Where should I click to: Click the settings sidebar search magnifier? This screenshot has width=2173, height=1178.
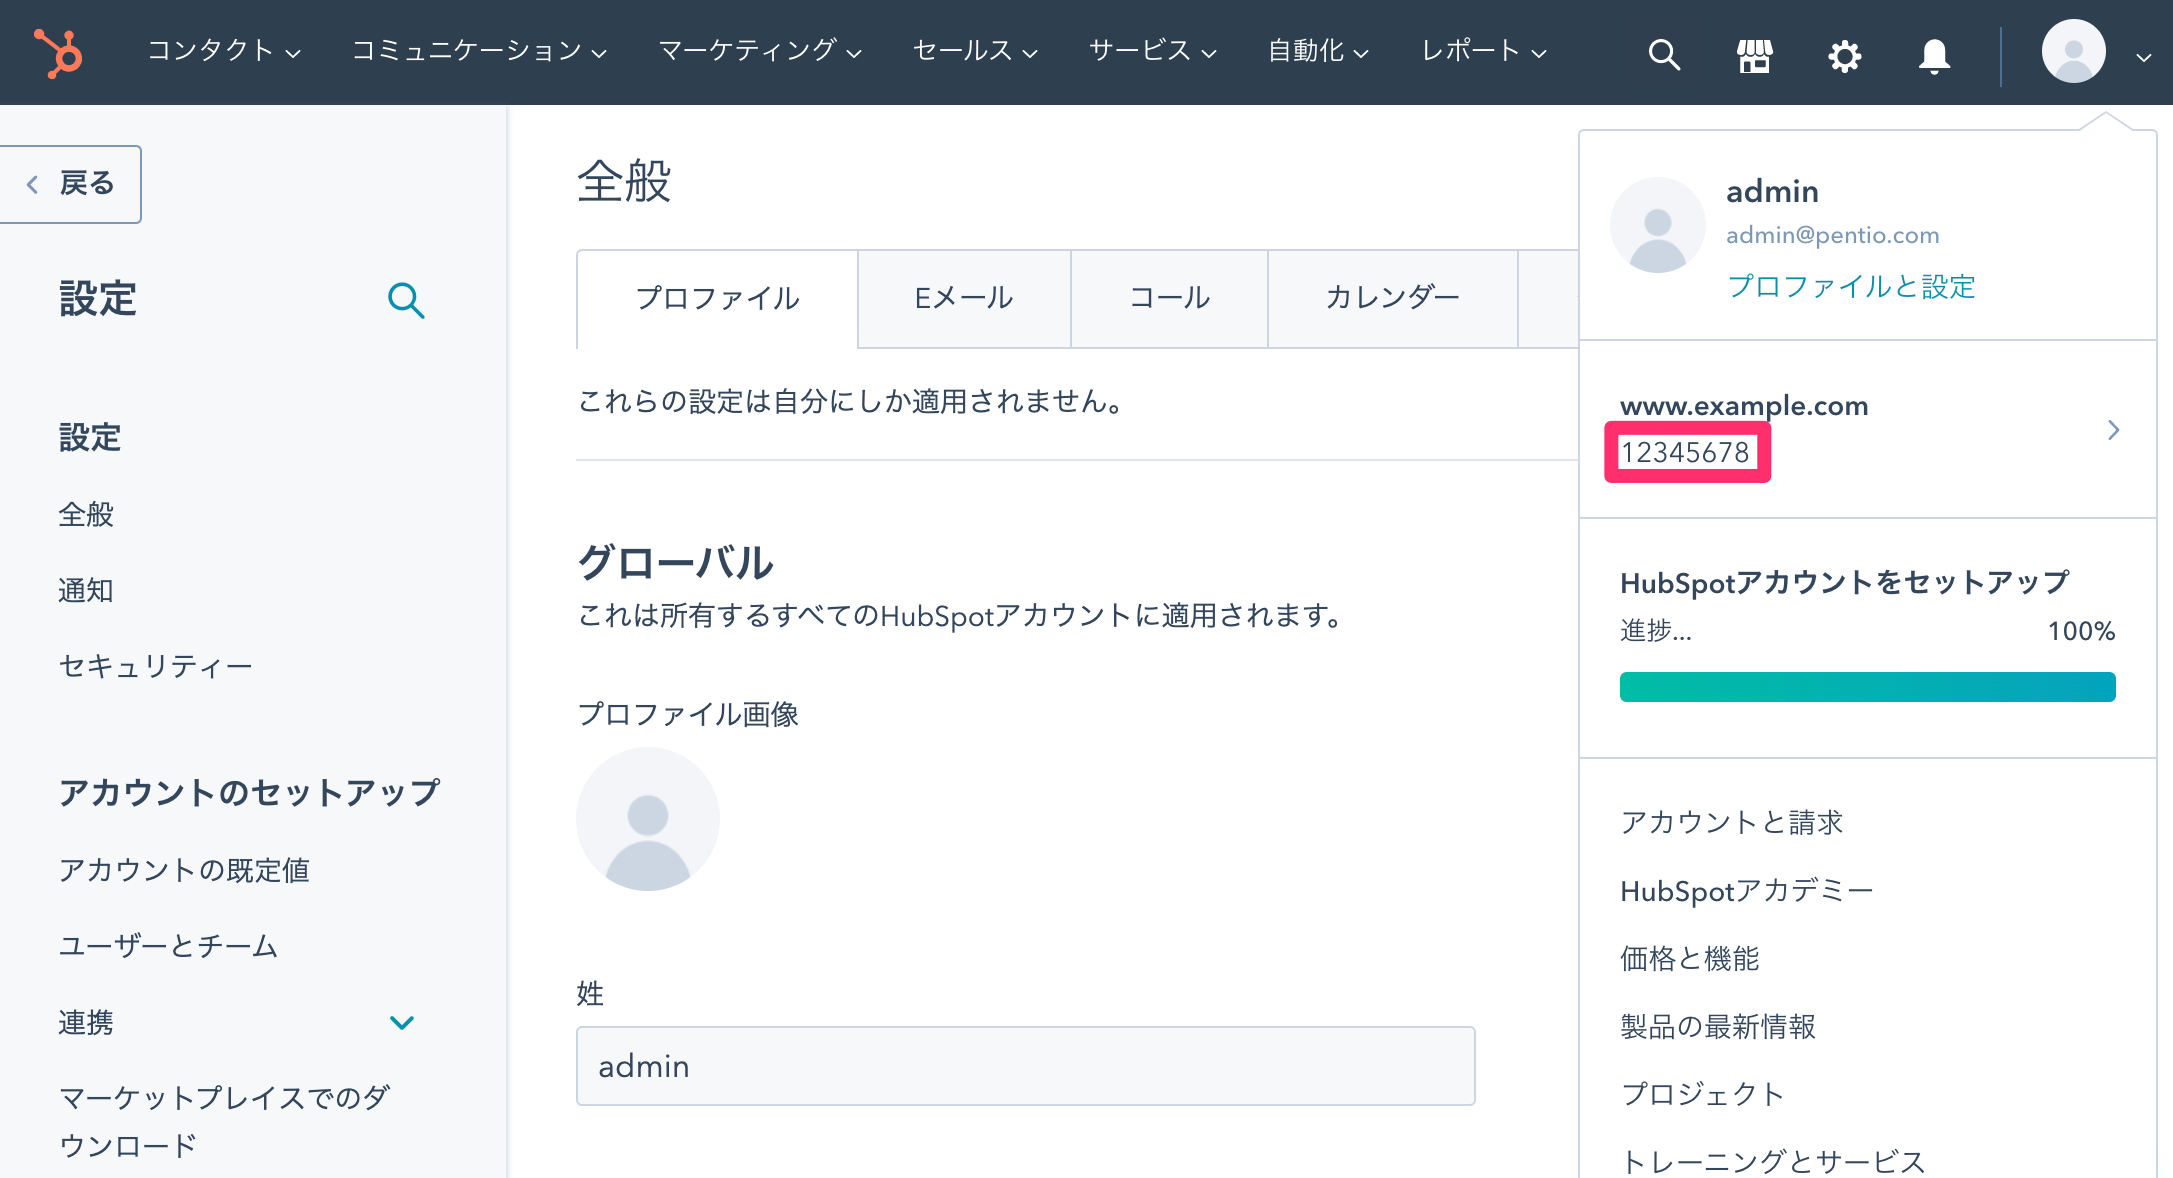coord(406,299)
